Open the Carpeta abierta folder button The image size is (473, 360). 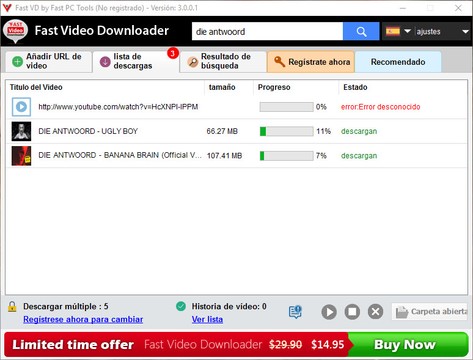(430, 312)
